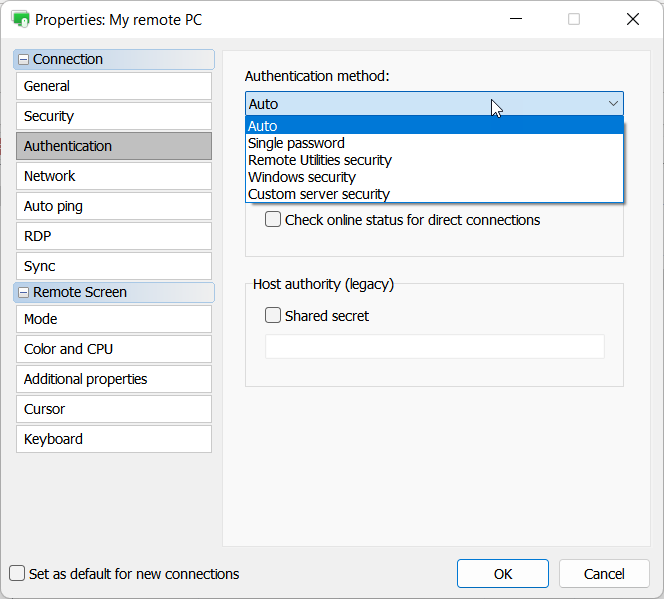Go to the Network settings page
This screenshot has width=664, height=599.
coord(113,176)
